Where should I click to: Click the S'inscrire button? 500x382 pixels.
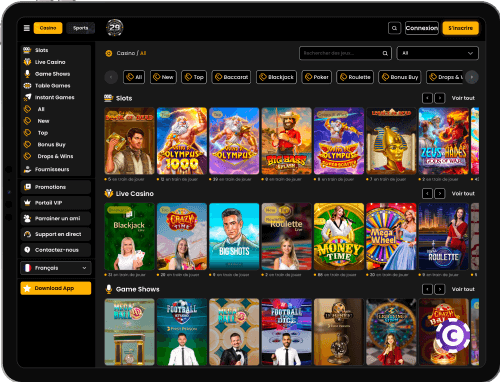pyautogui.click(x=461, y=28)
